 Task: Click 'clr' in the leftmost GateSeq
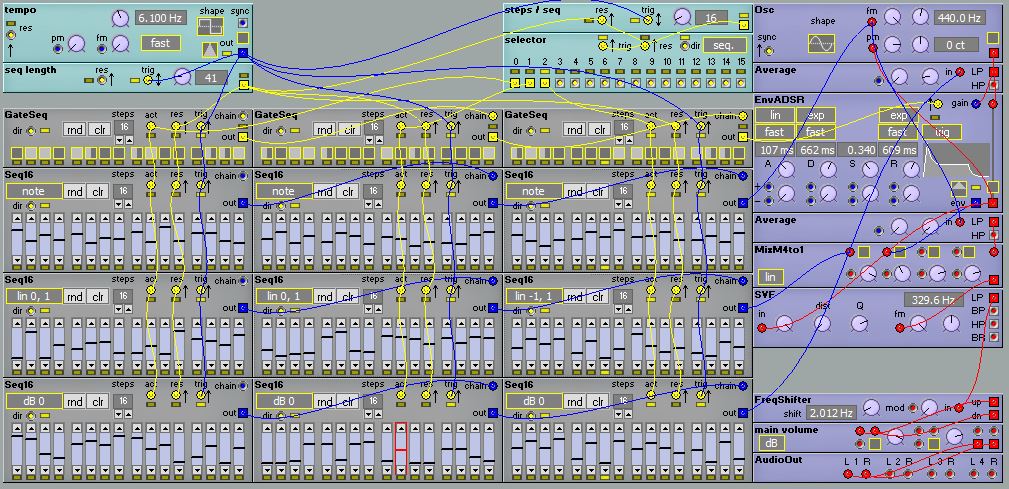click(x=98, y=129)
